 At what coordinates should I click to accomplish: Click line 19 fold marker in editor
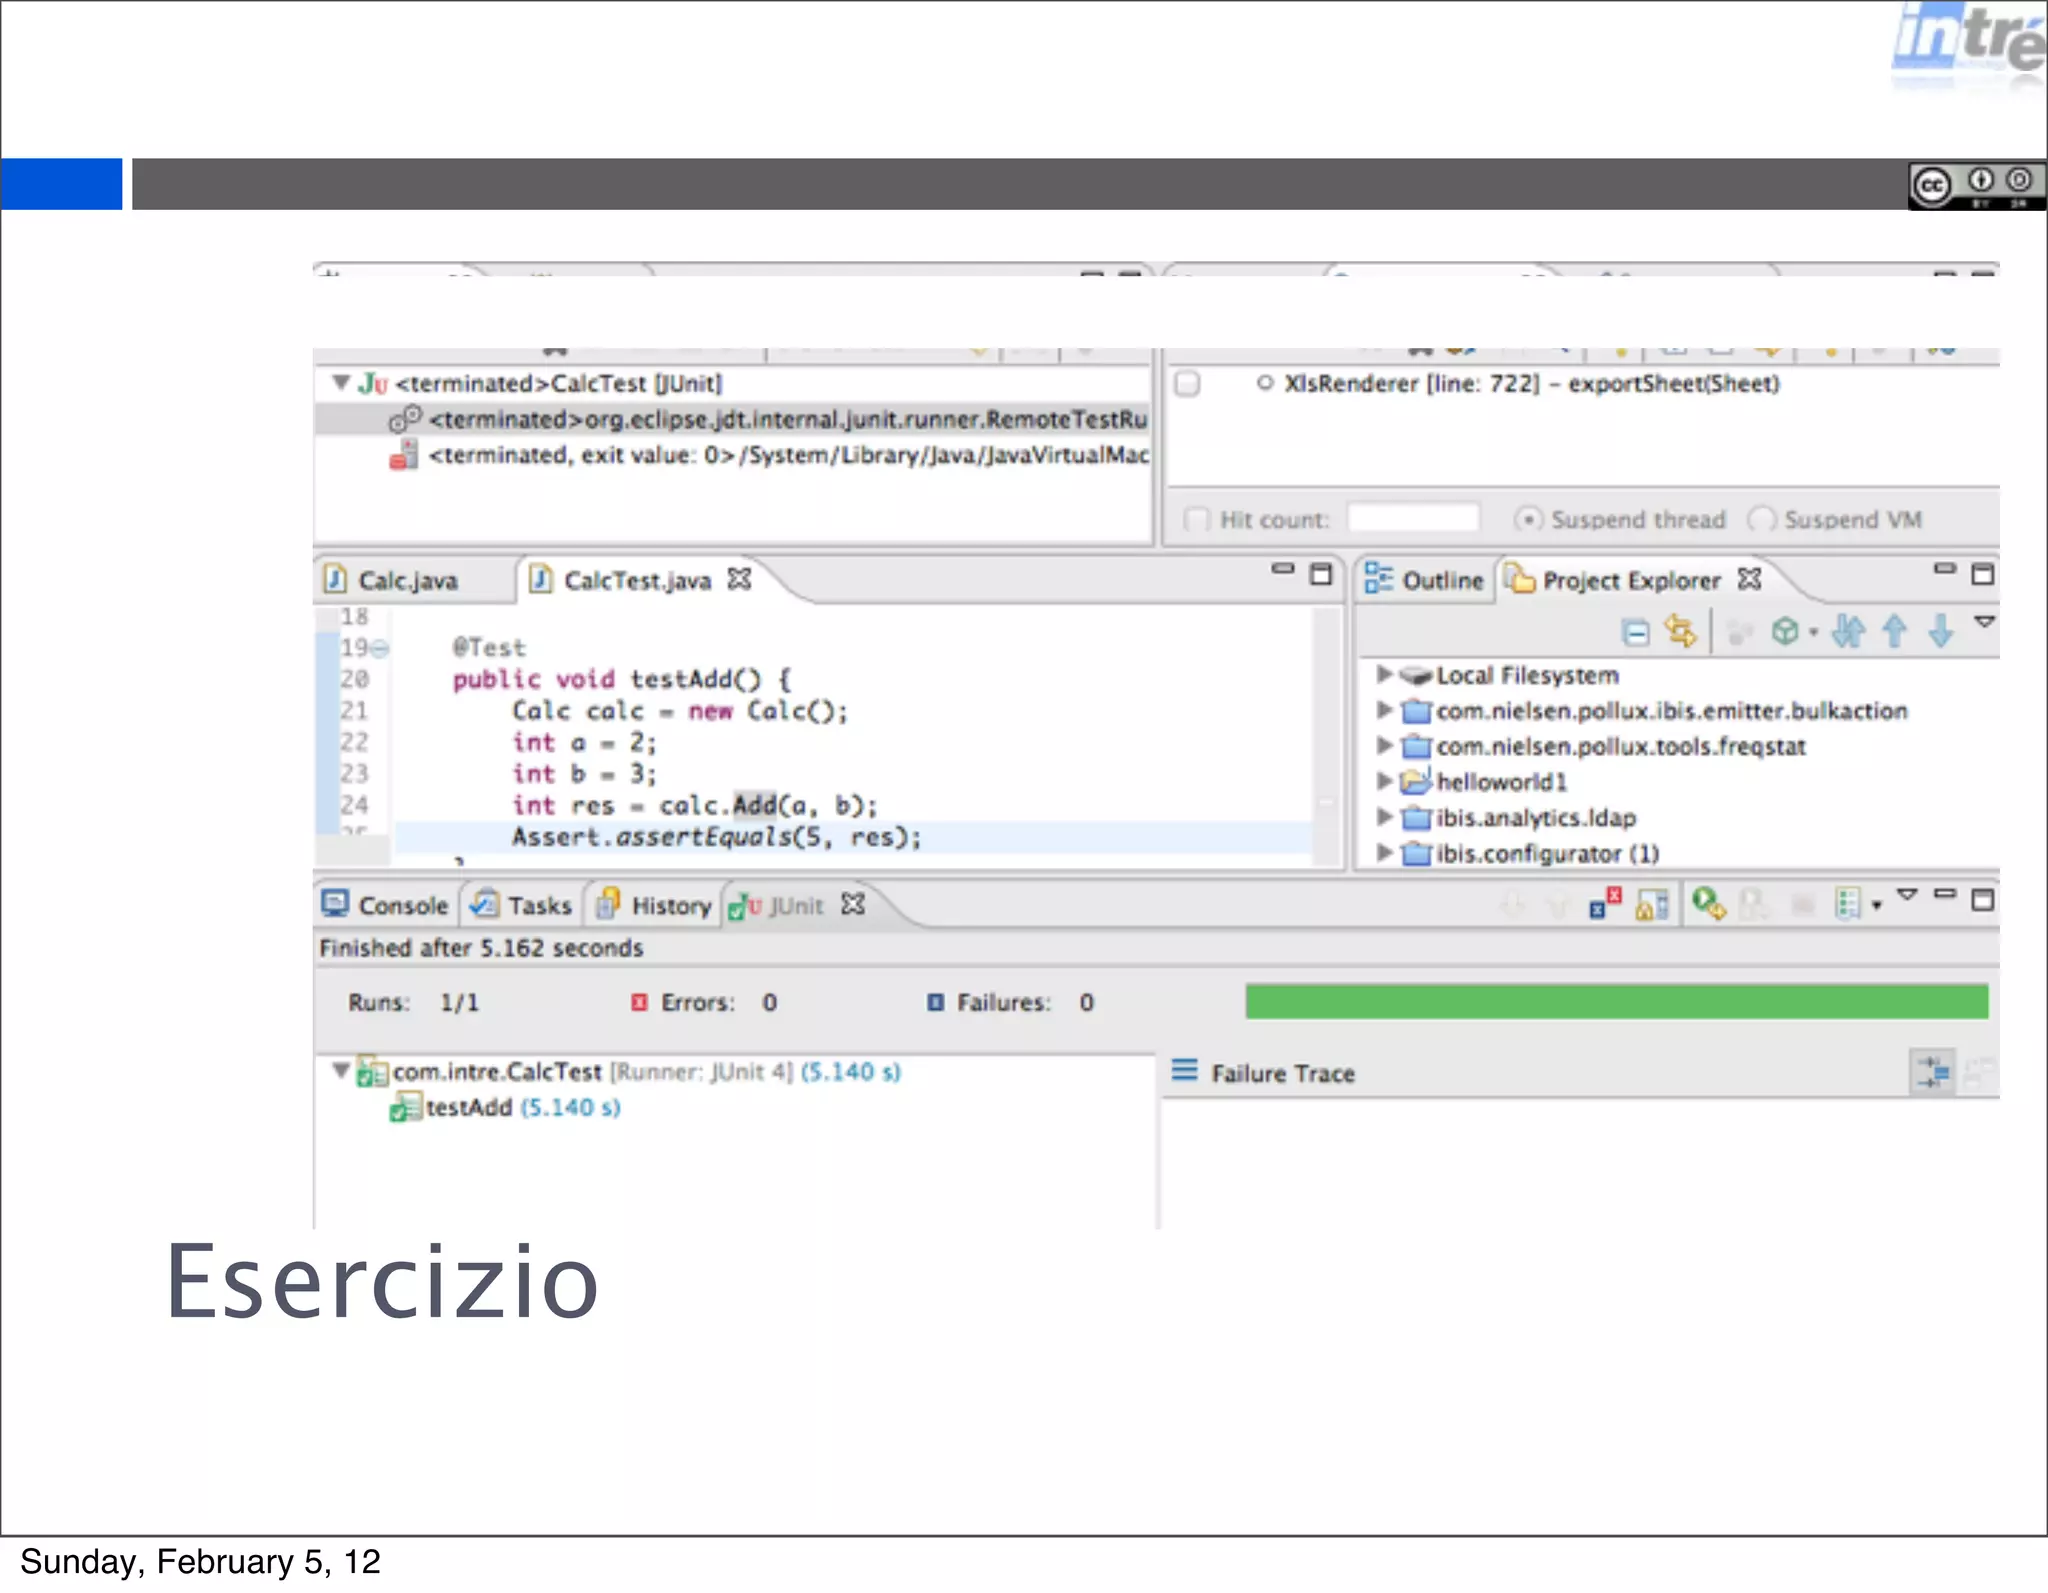[x=380, y=649]
